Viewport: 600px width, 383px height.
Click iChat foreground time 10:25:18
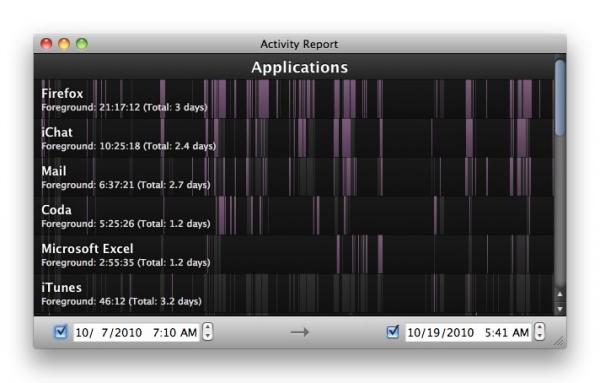tap(120, 146)
